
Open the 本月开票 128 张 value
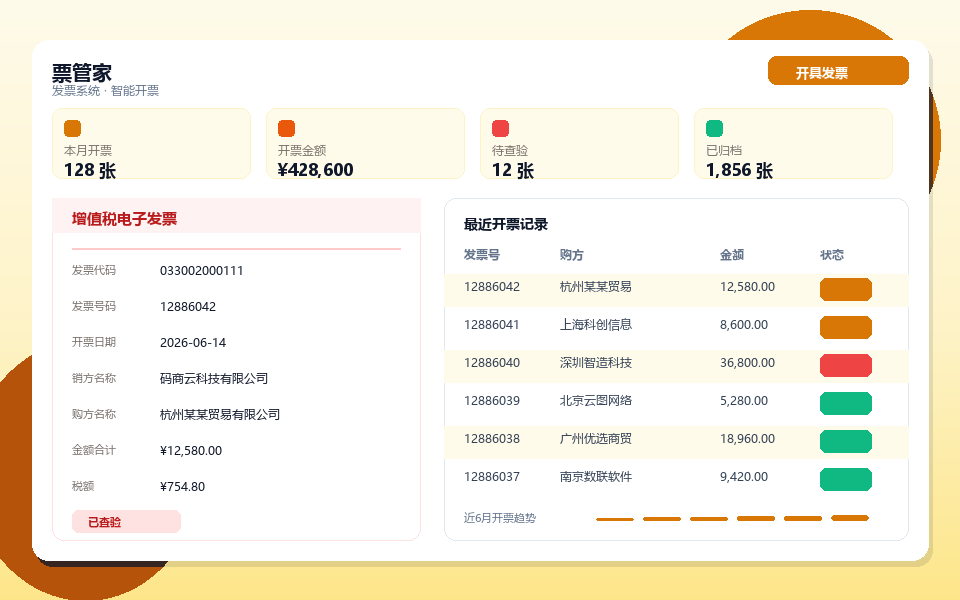[90, 170]
